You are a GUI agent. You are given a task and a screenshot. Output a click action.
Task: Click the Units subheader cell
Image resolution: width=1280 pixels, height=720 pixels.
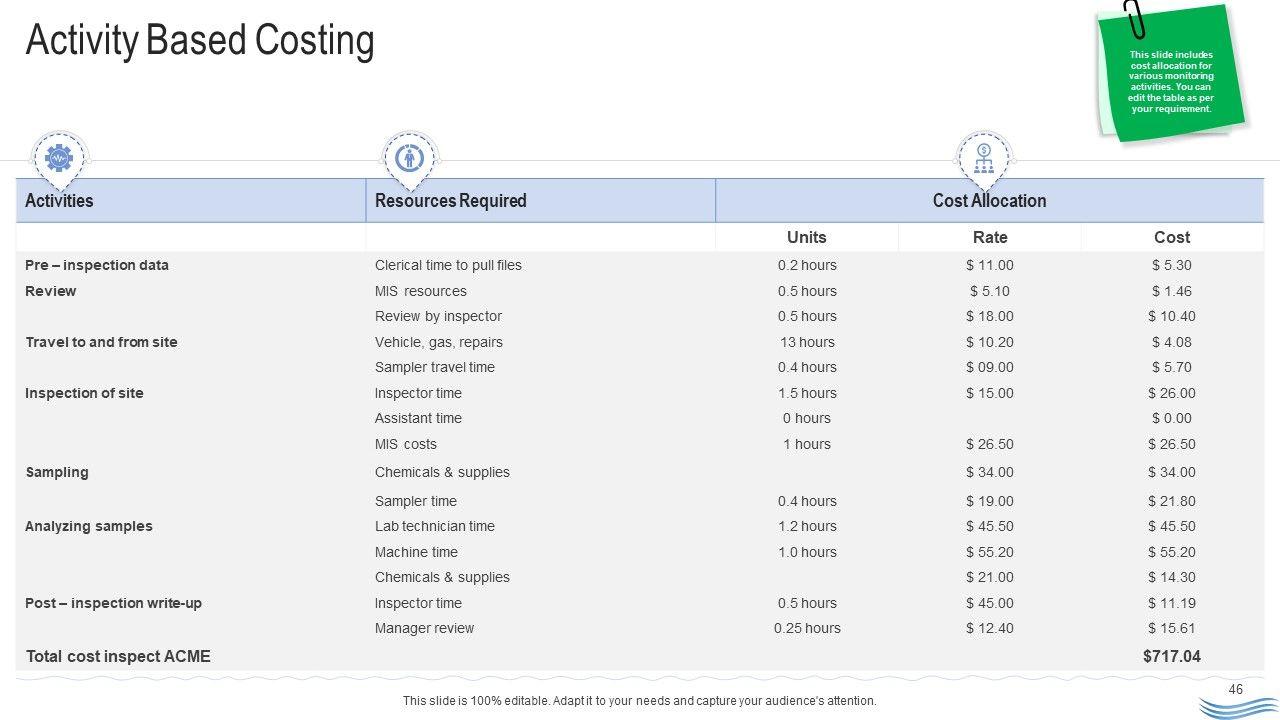pyautogui.click(x=806, y=237)
